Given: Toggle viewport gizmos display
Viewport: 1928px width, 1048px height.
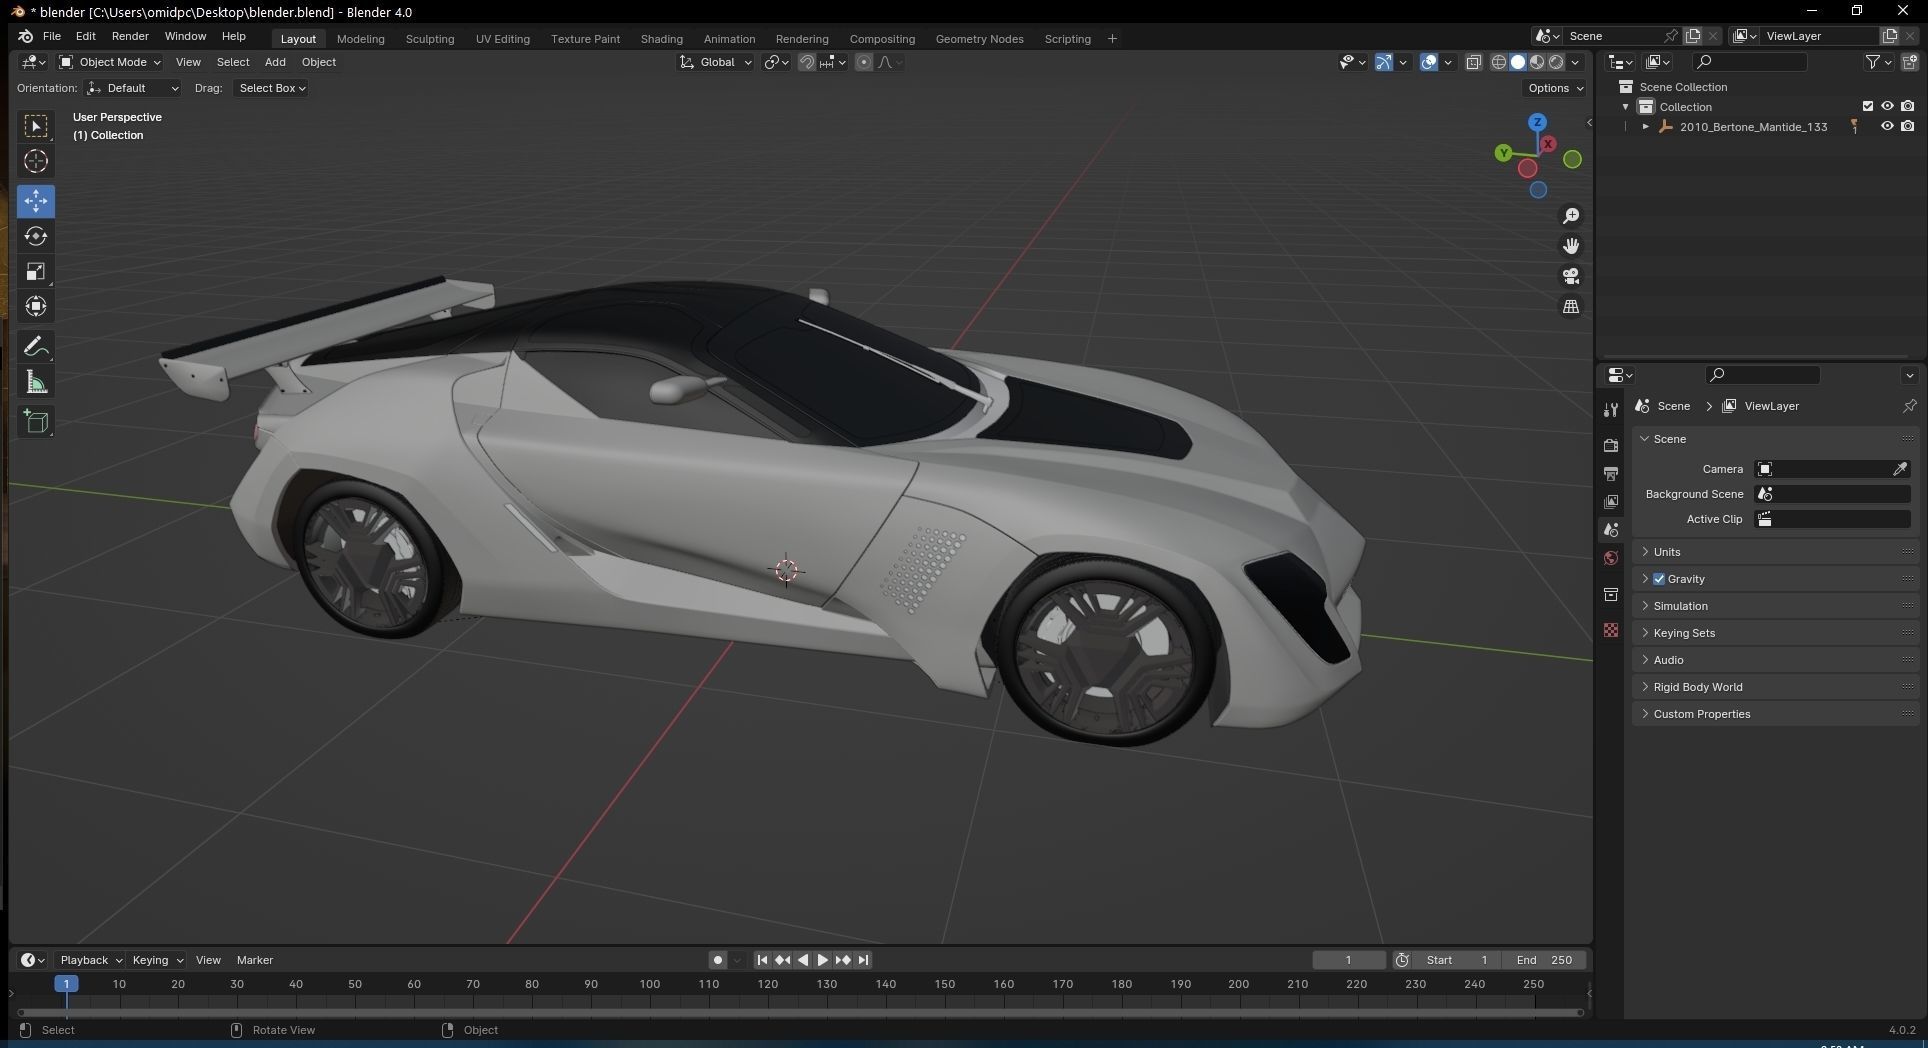Looking at the screenshot, I should (x=1384, y=62).
